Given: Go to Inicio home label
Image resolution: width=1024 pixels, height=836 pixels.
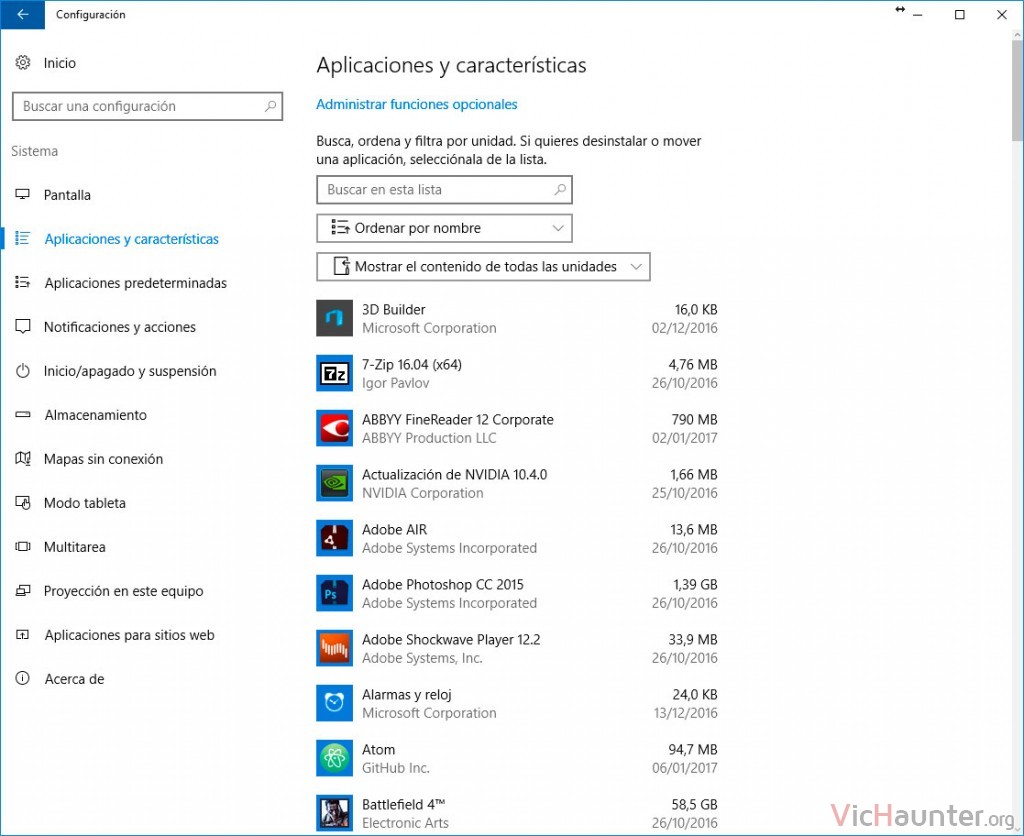Looking at the screenshot, I should [x=59, y=63].
